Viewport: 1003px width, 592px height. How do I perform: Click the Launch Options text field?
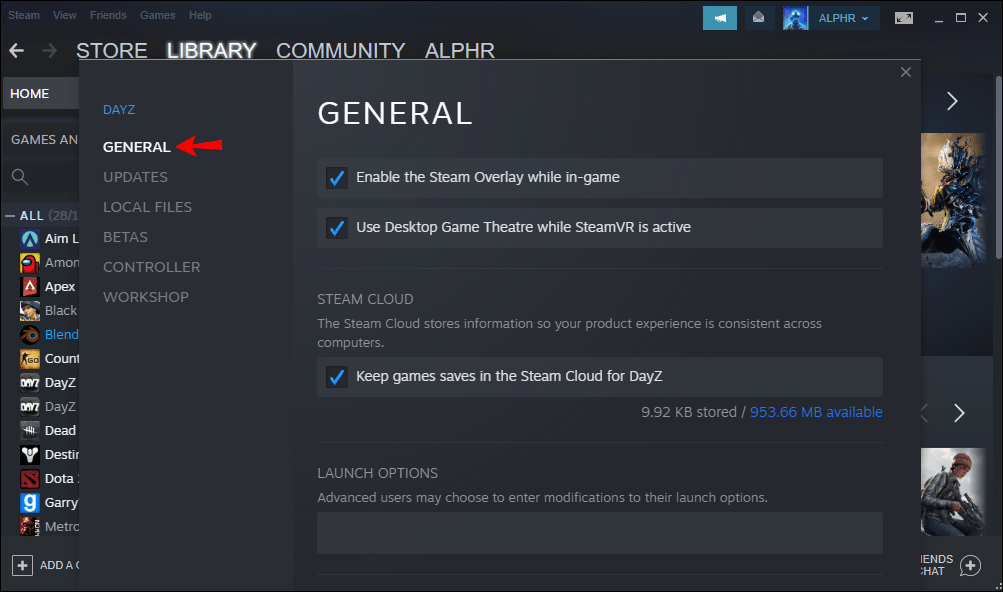pos(600,533)
